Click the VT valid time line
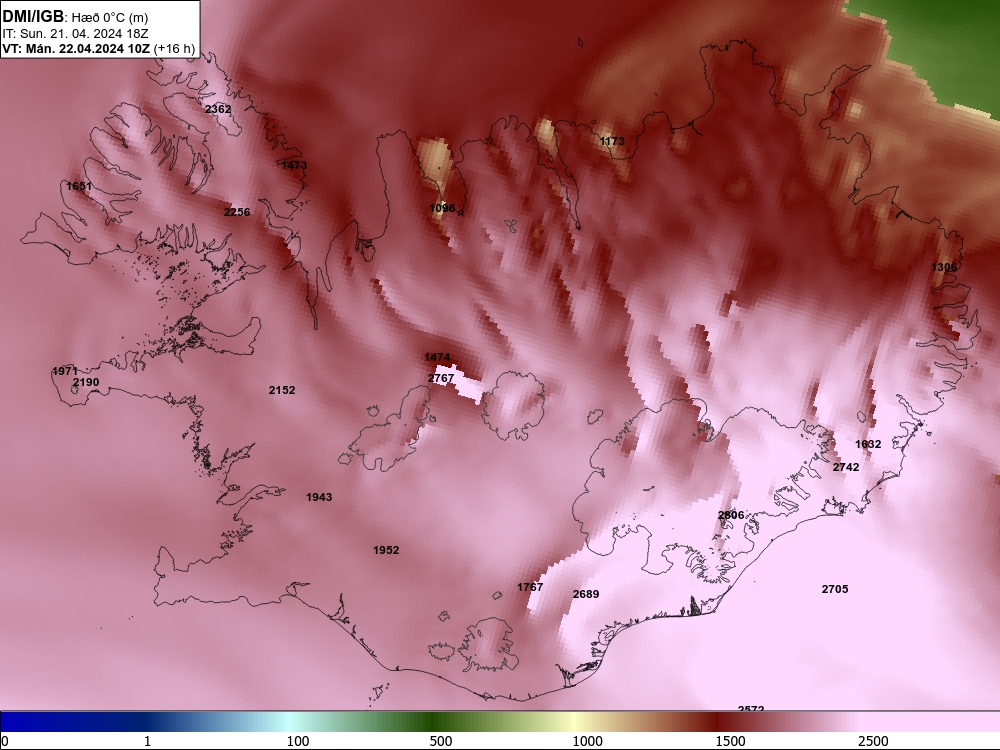This screenshot has width=1000, height=750. (x=99, y=48)
